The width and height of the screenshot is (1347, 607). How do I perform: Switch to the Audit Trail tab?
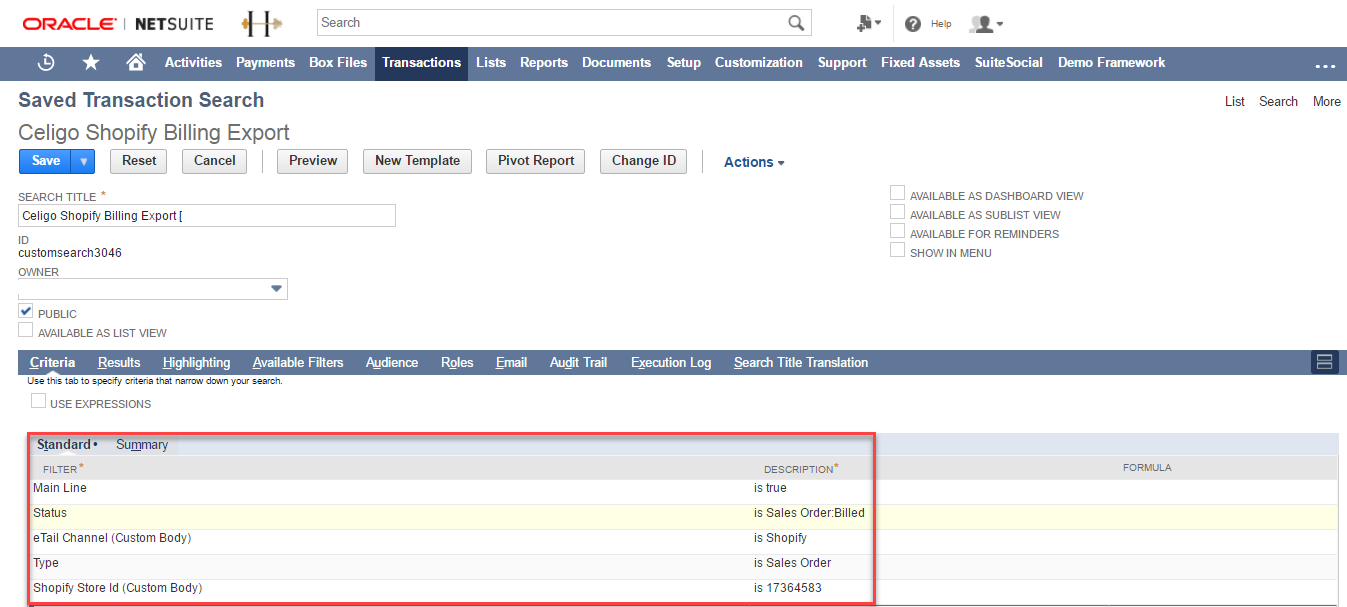(x=578, y=362)
